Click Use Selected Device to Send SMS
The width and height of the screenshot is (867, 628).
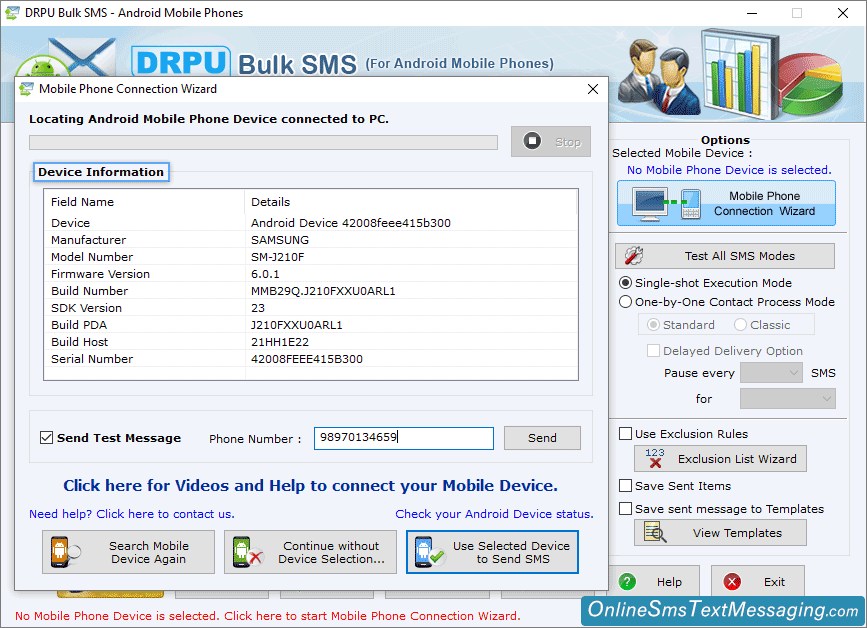492,552
